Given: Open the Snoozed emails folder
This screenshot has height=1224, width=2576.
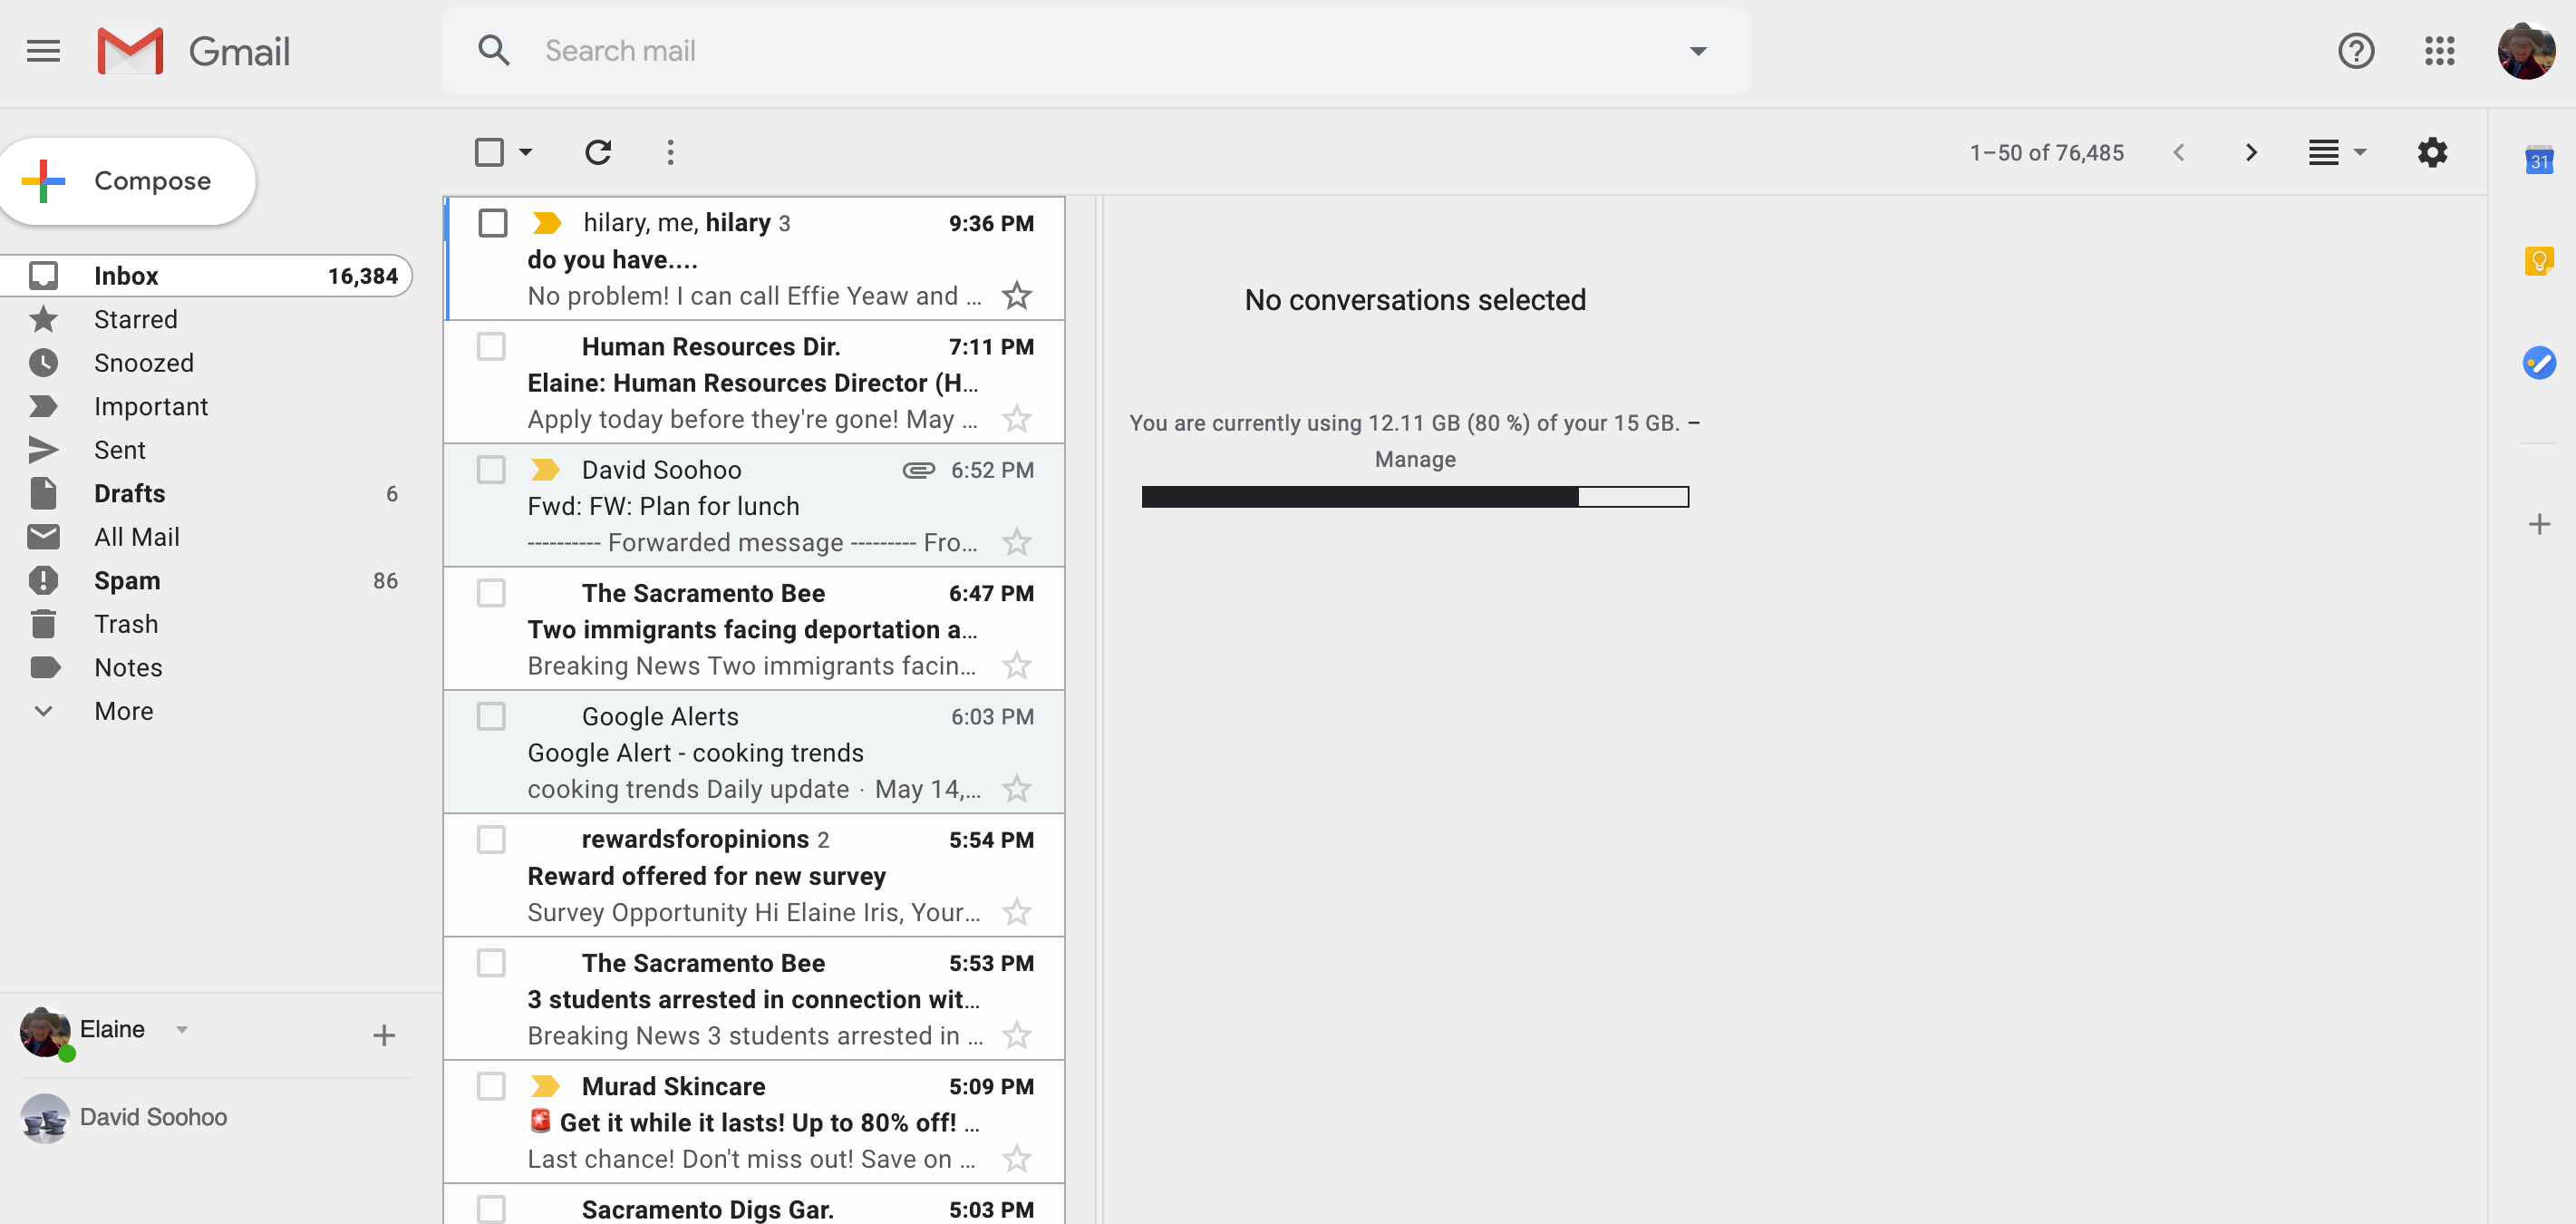Looking at the screenshot, I should (146, 363).
